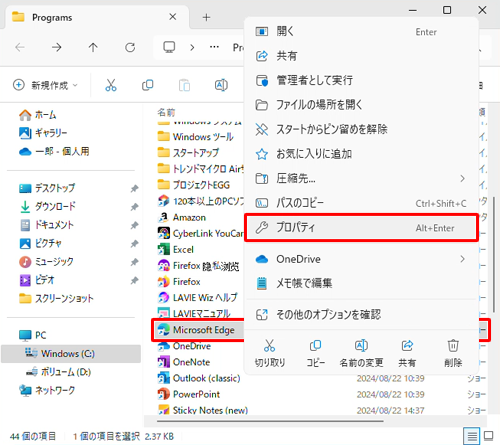The image size is (500, 445).
Task: Click the Copy icon in the toolbar
Action: point(147,85)
